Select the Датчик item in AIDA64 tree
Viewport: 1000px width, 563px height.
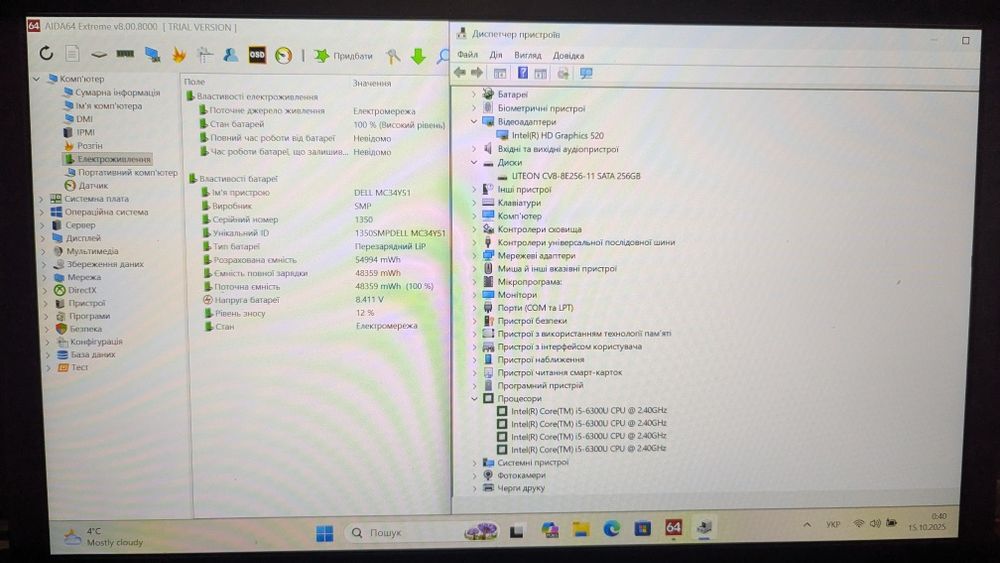[x=93, y=186]
